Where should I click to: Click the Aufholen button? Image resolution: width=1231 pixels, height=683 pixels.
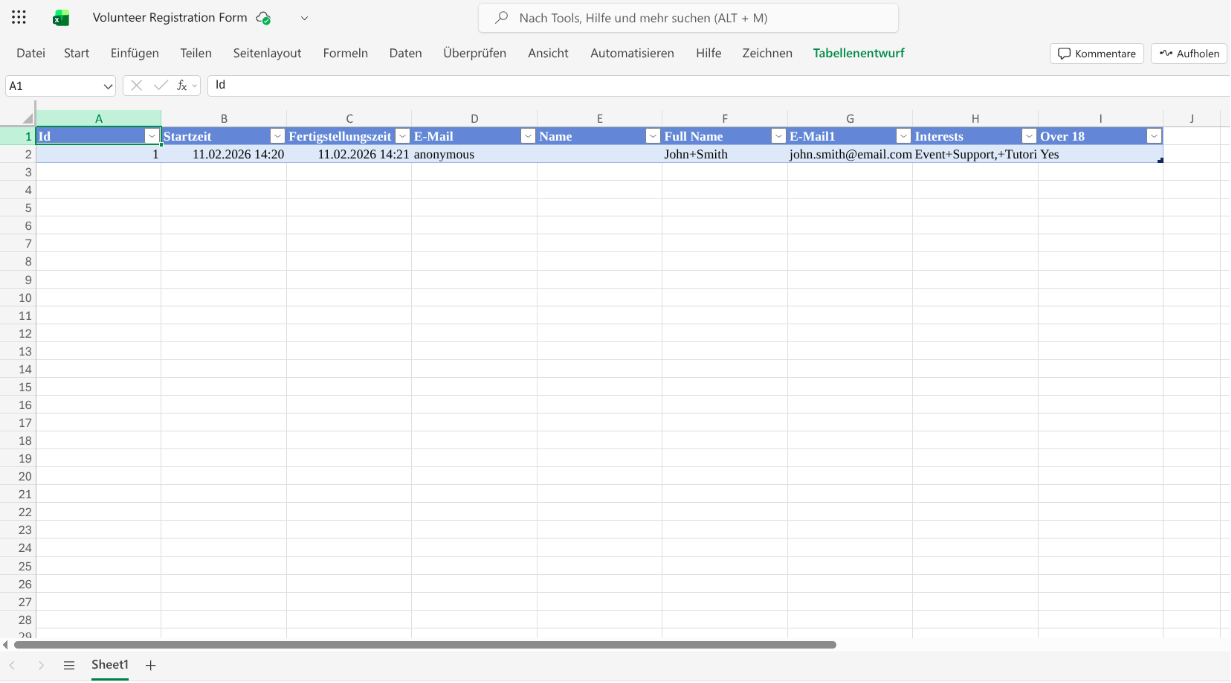[x=1188, y=53]
